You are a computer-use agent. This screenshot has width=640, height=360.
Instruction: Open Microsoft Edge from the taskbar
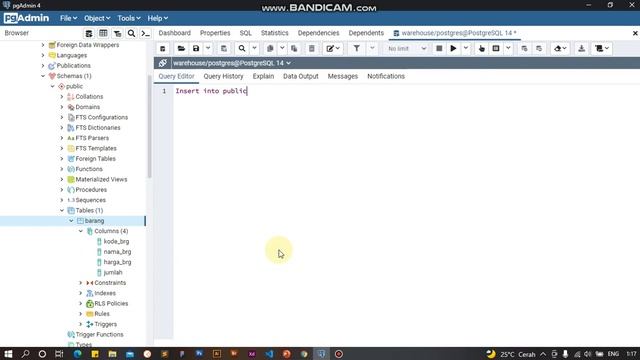point(77,354)
